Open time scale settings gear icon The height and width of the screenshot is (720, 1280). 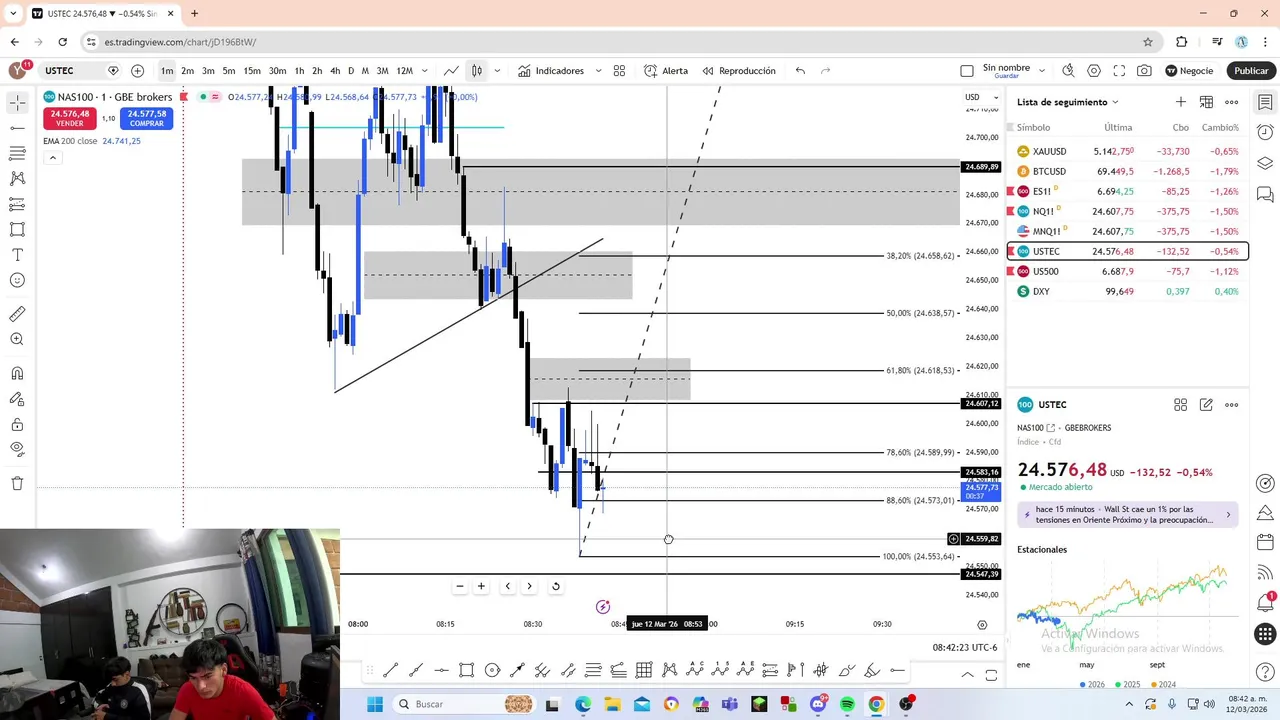point(982,624)
